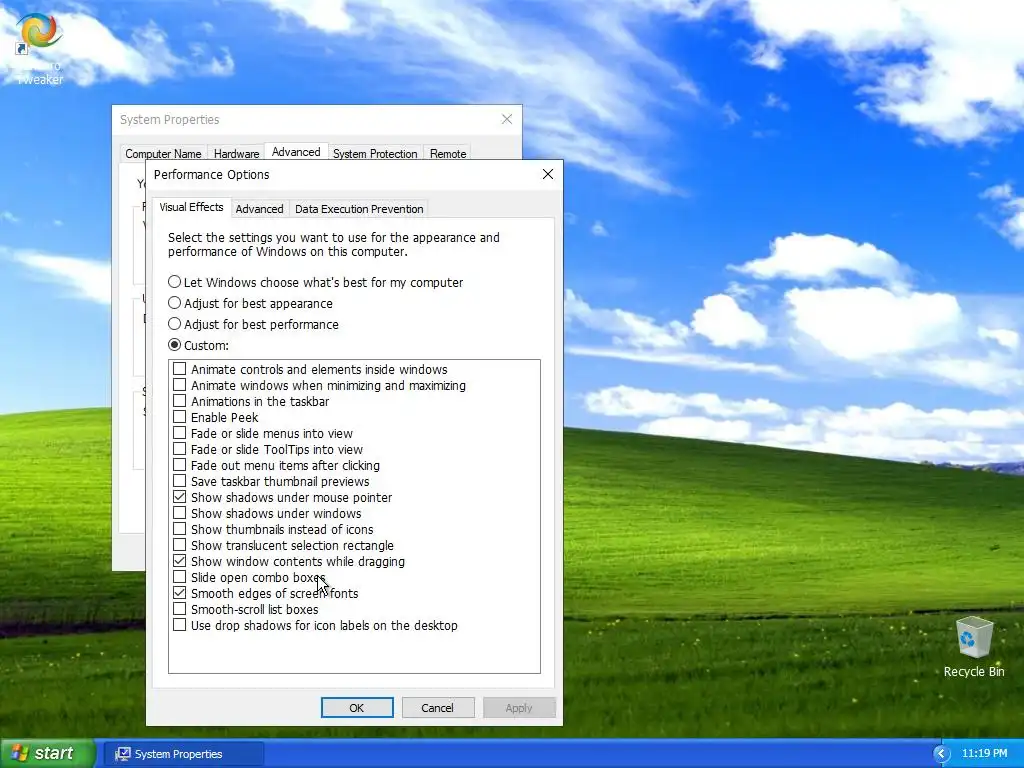The width and height of the screenshot is (1024, 768).
Task: Select the Custom radio option
Action: tap(199, 345)
